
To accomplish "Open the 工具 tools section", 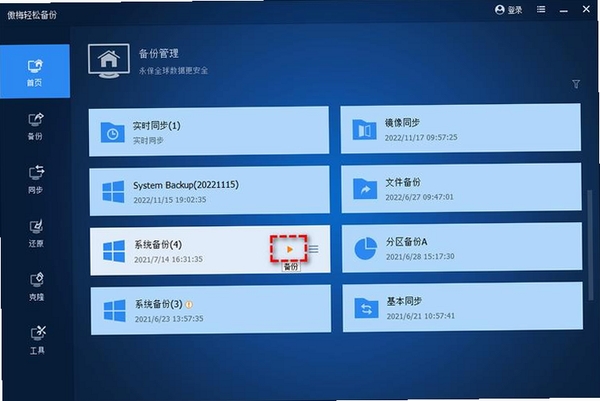I will (38, 340).
